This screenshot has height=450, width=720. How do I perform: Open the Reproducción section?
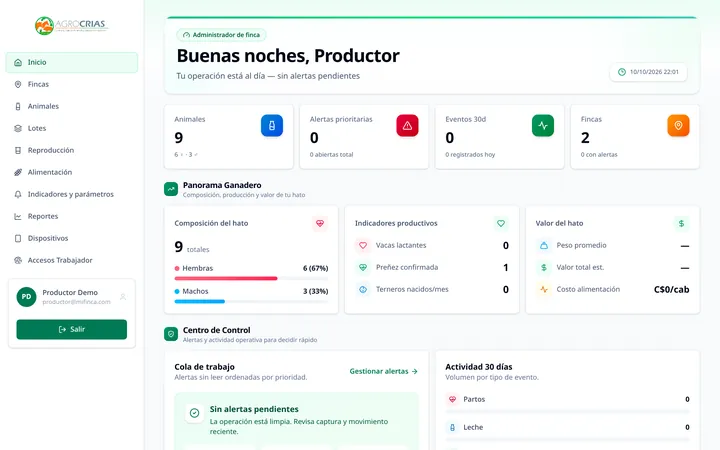tap(72, 151)
